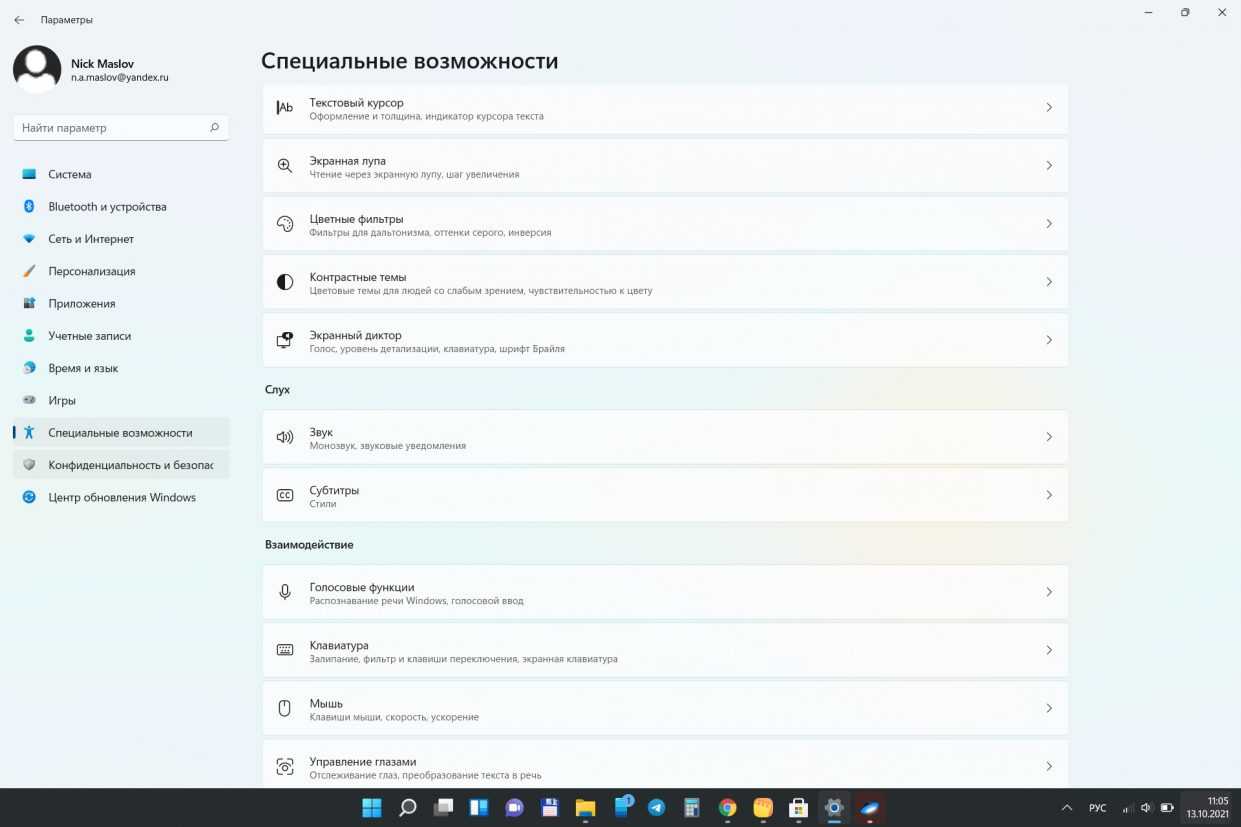Click the Контрастные темы half-circle icon
1241x827 pixels.
click(x=285, y=282)
